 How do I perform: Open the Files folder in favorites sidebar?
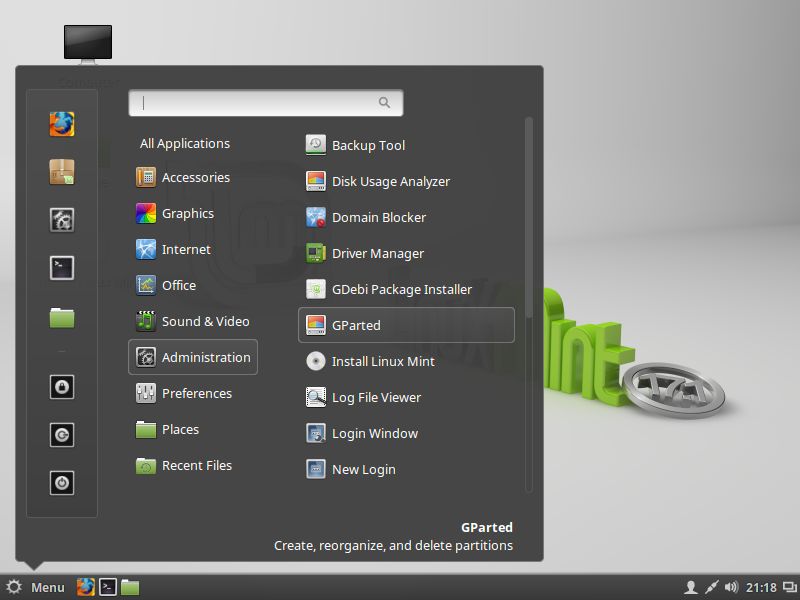(62, 317)
